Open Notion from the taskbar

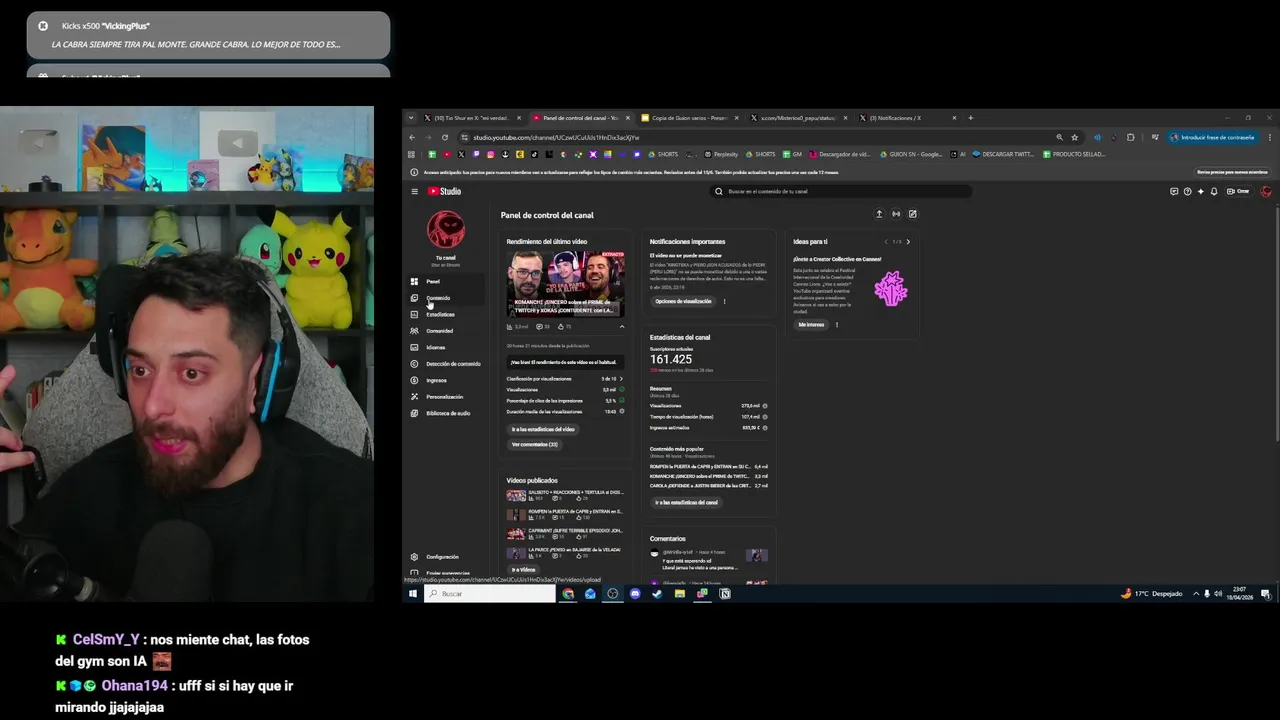point(725,594)
